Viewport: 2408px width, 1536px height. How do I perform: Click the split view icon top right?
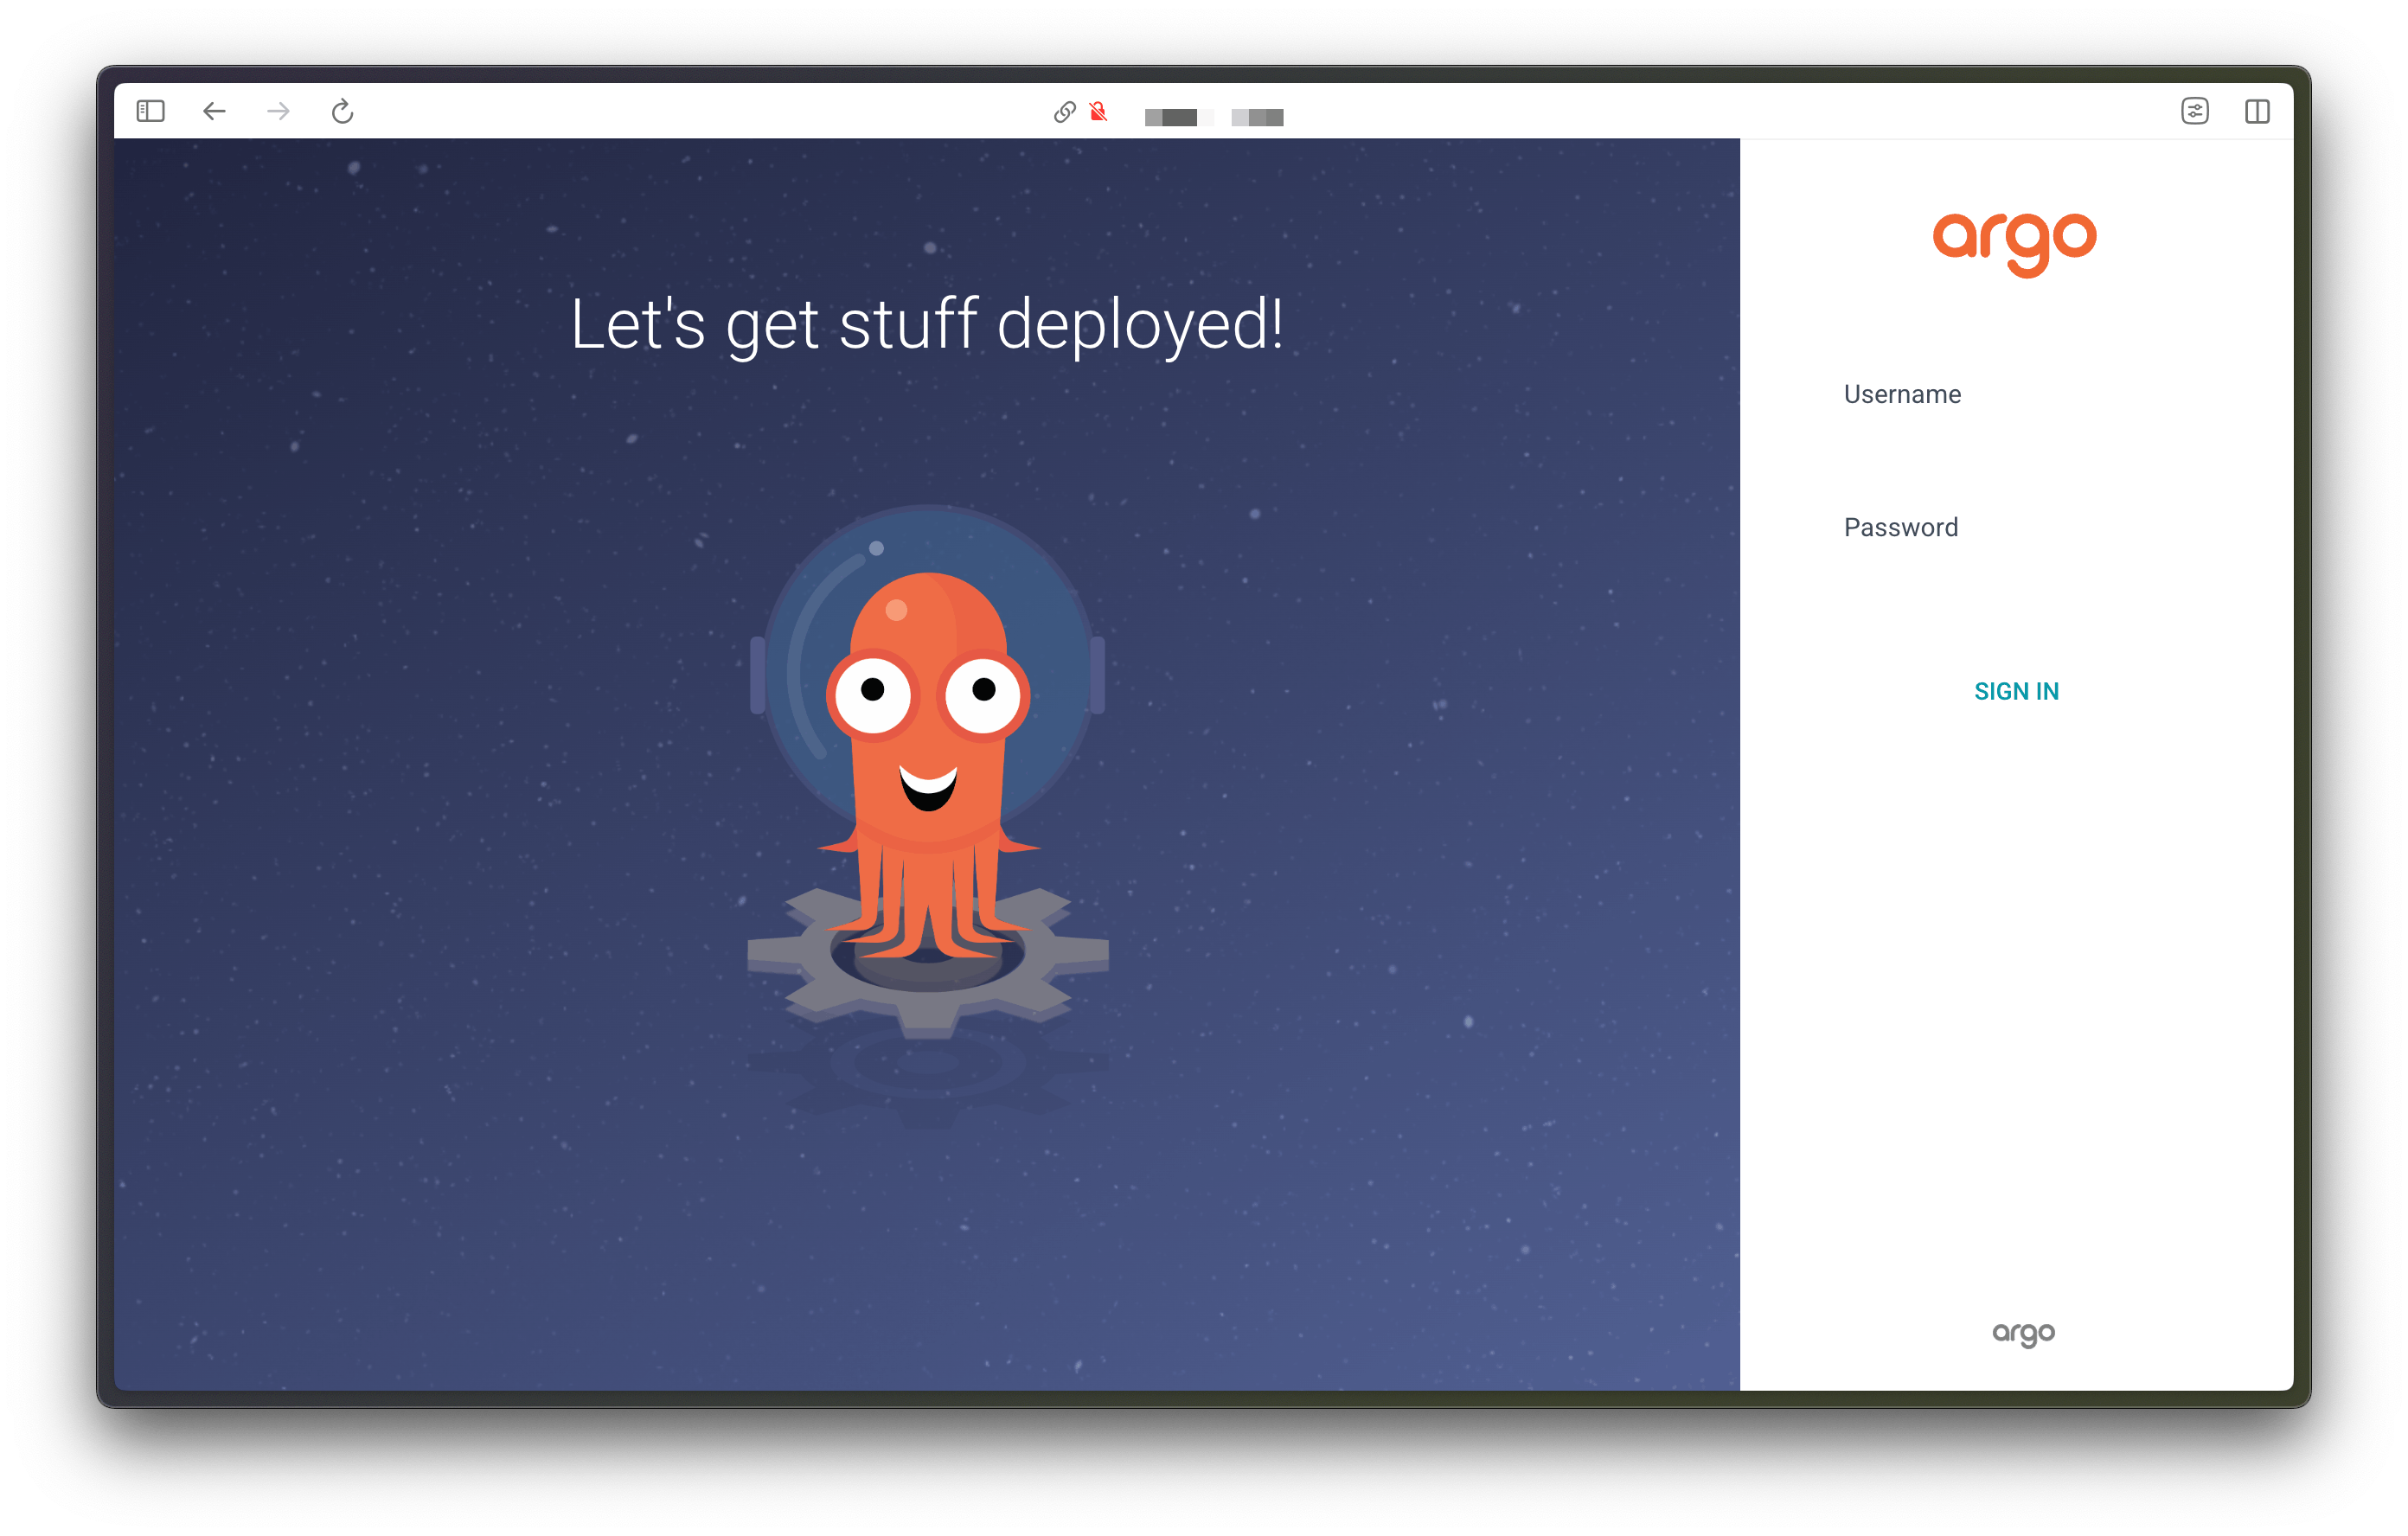2258,111
